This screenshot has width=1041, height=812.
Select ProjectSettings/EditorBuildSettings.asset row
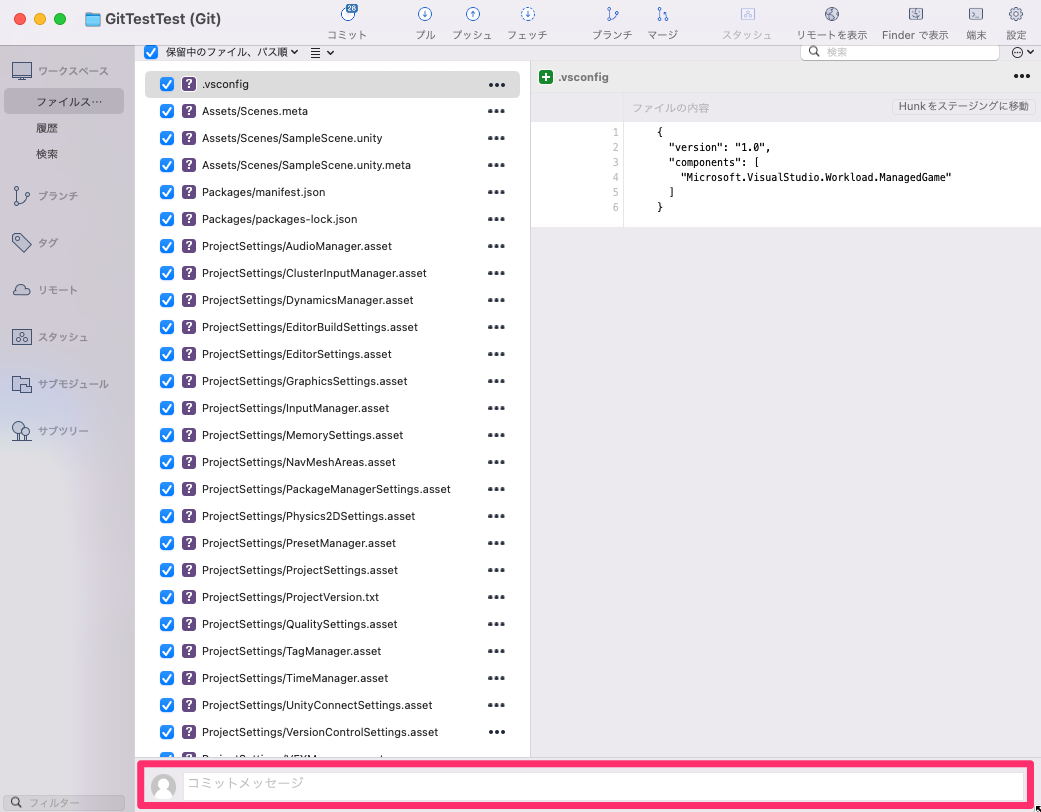(x=332, y=327)
